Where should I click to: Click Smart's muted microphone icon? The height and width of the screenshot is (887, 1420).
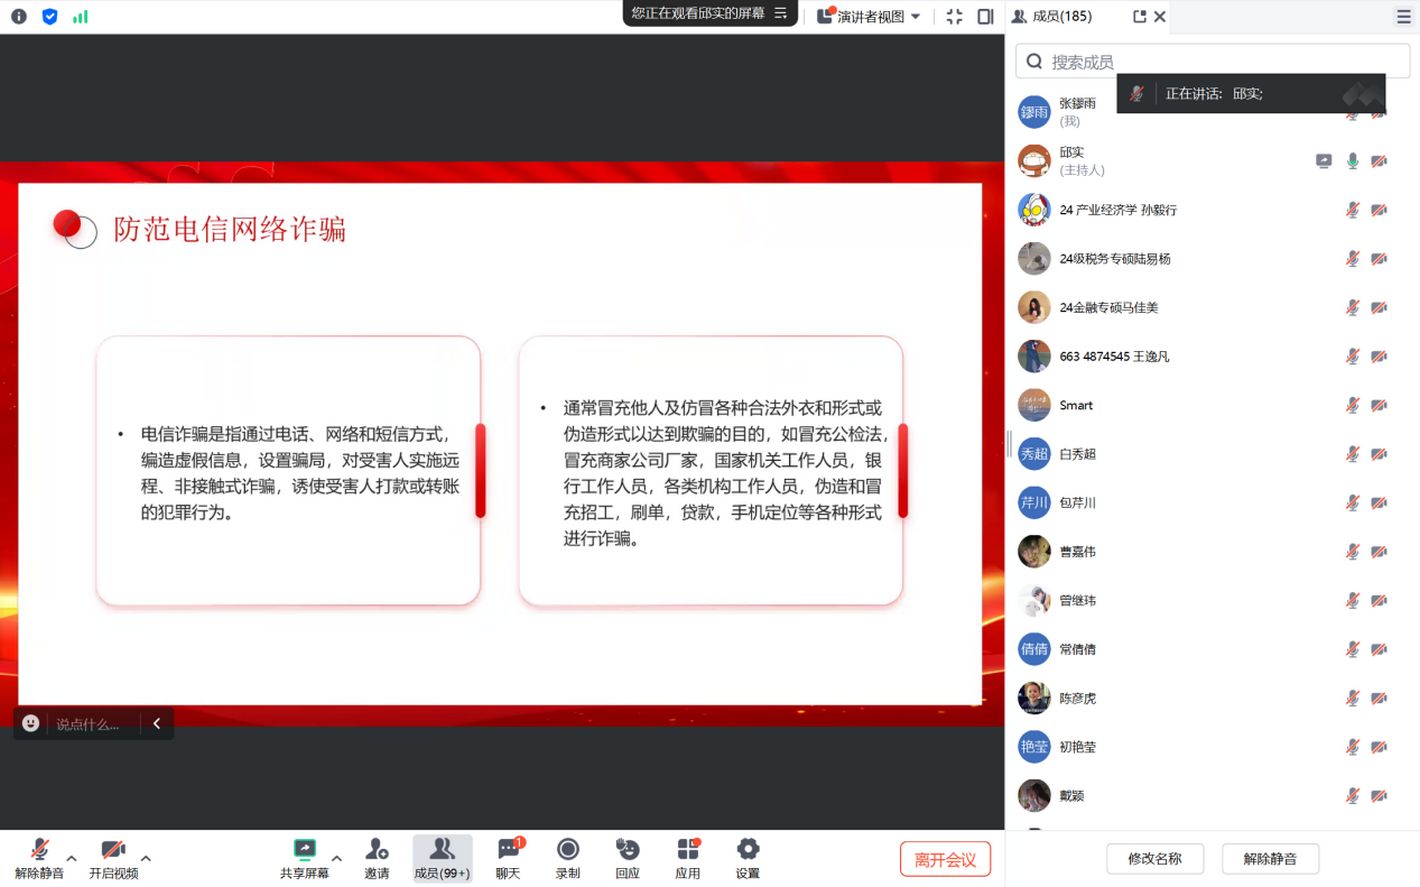(x=1352, y=405)
